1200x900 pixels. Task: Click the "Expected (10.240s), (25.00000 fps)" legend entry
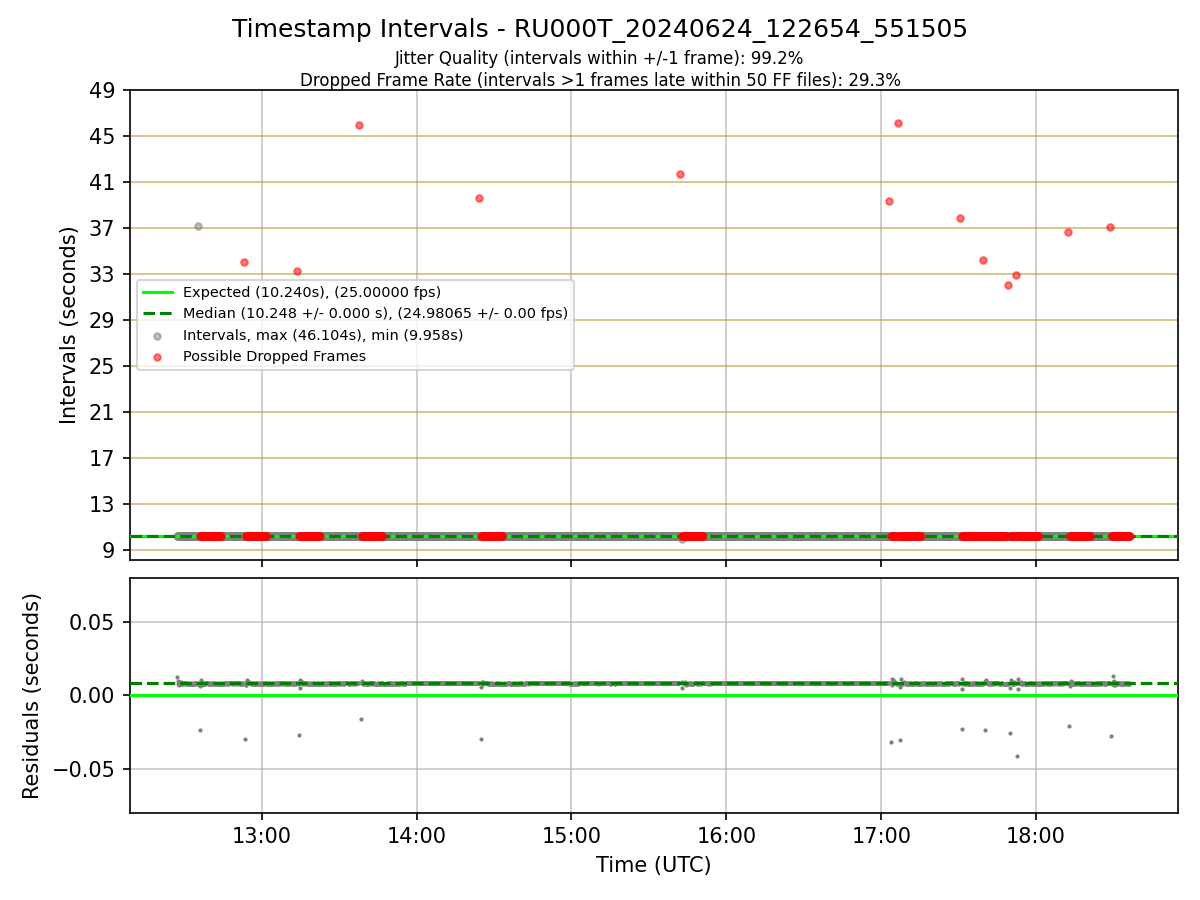[x=312, y=292]
